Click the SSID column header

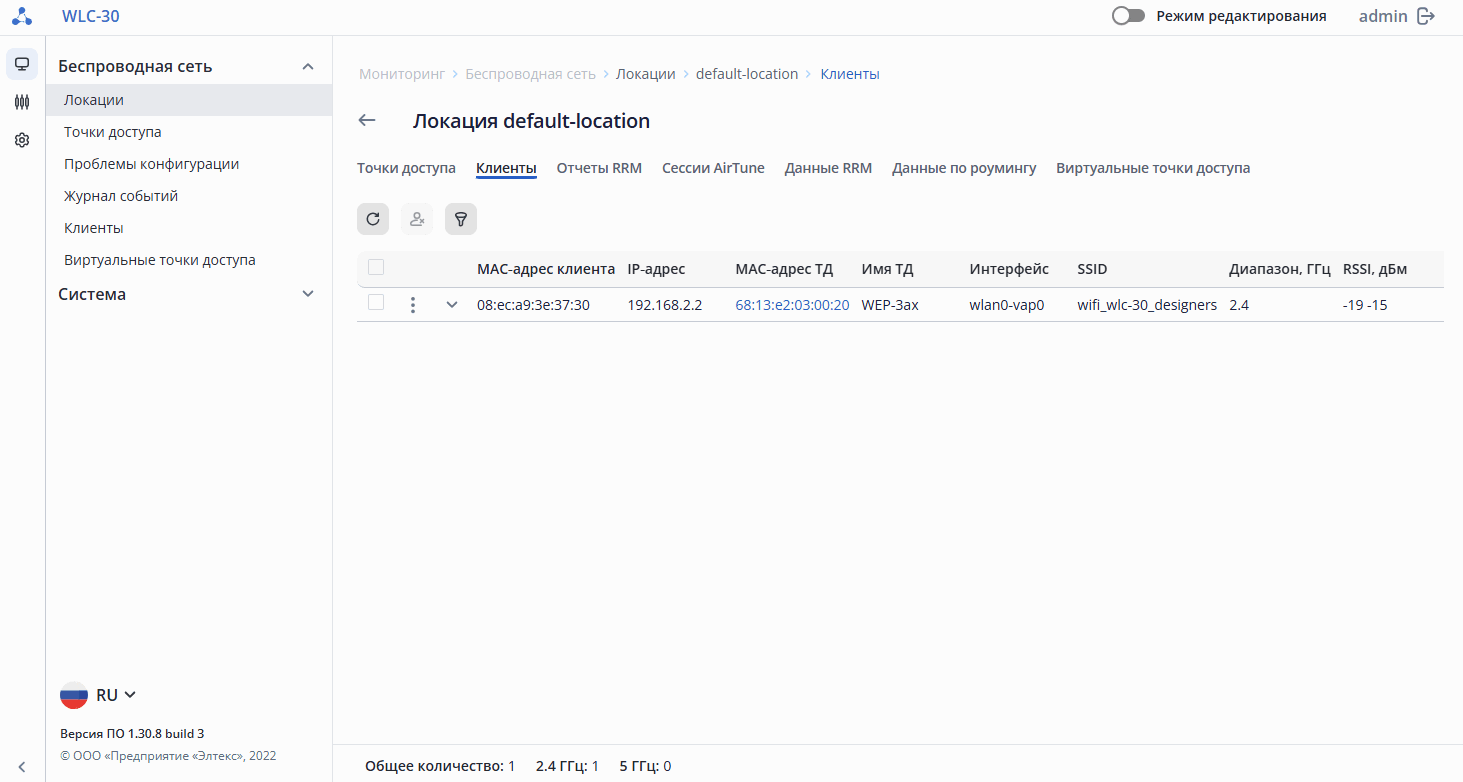point(1092,269)
